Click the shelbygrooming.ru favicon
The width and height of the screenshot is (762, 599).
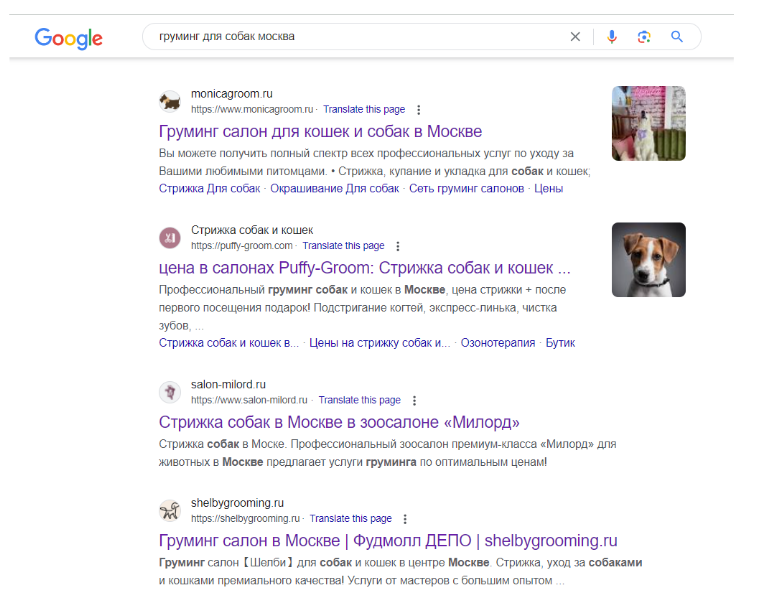coord(170,511)
